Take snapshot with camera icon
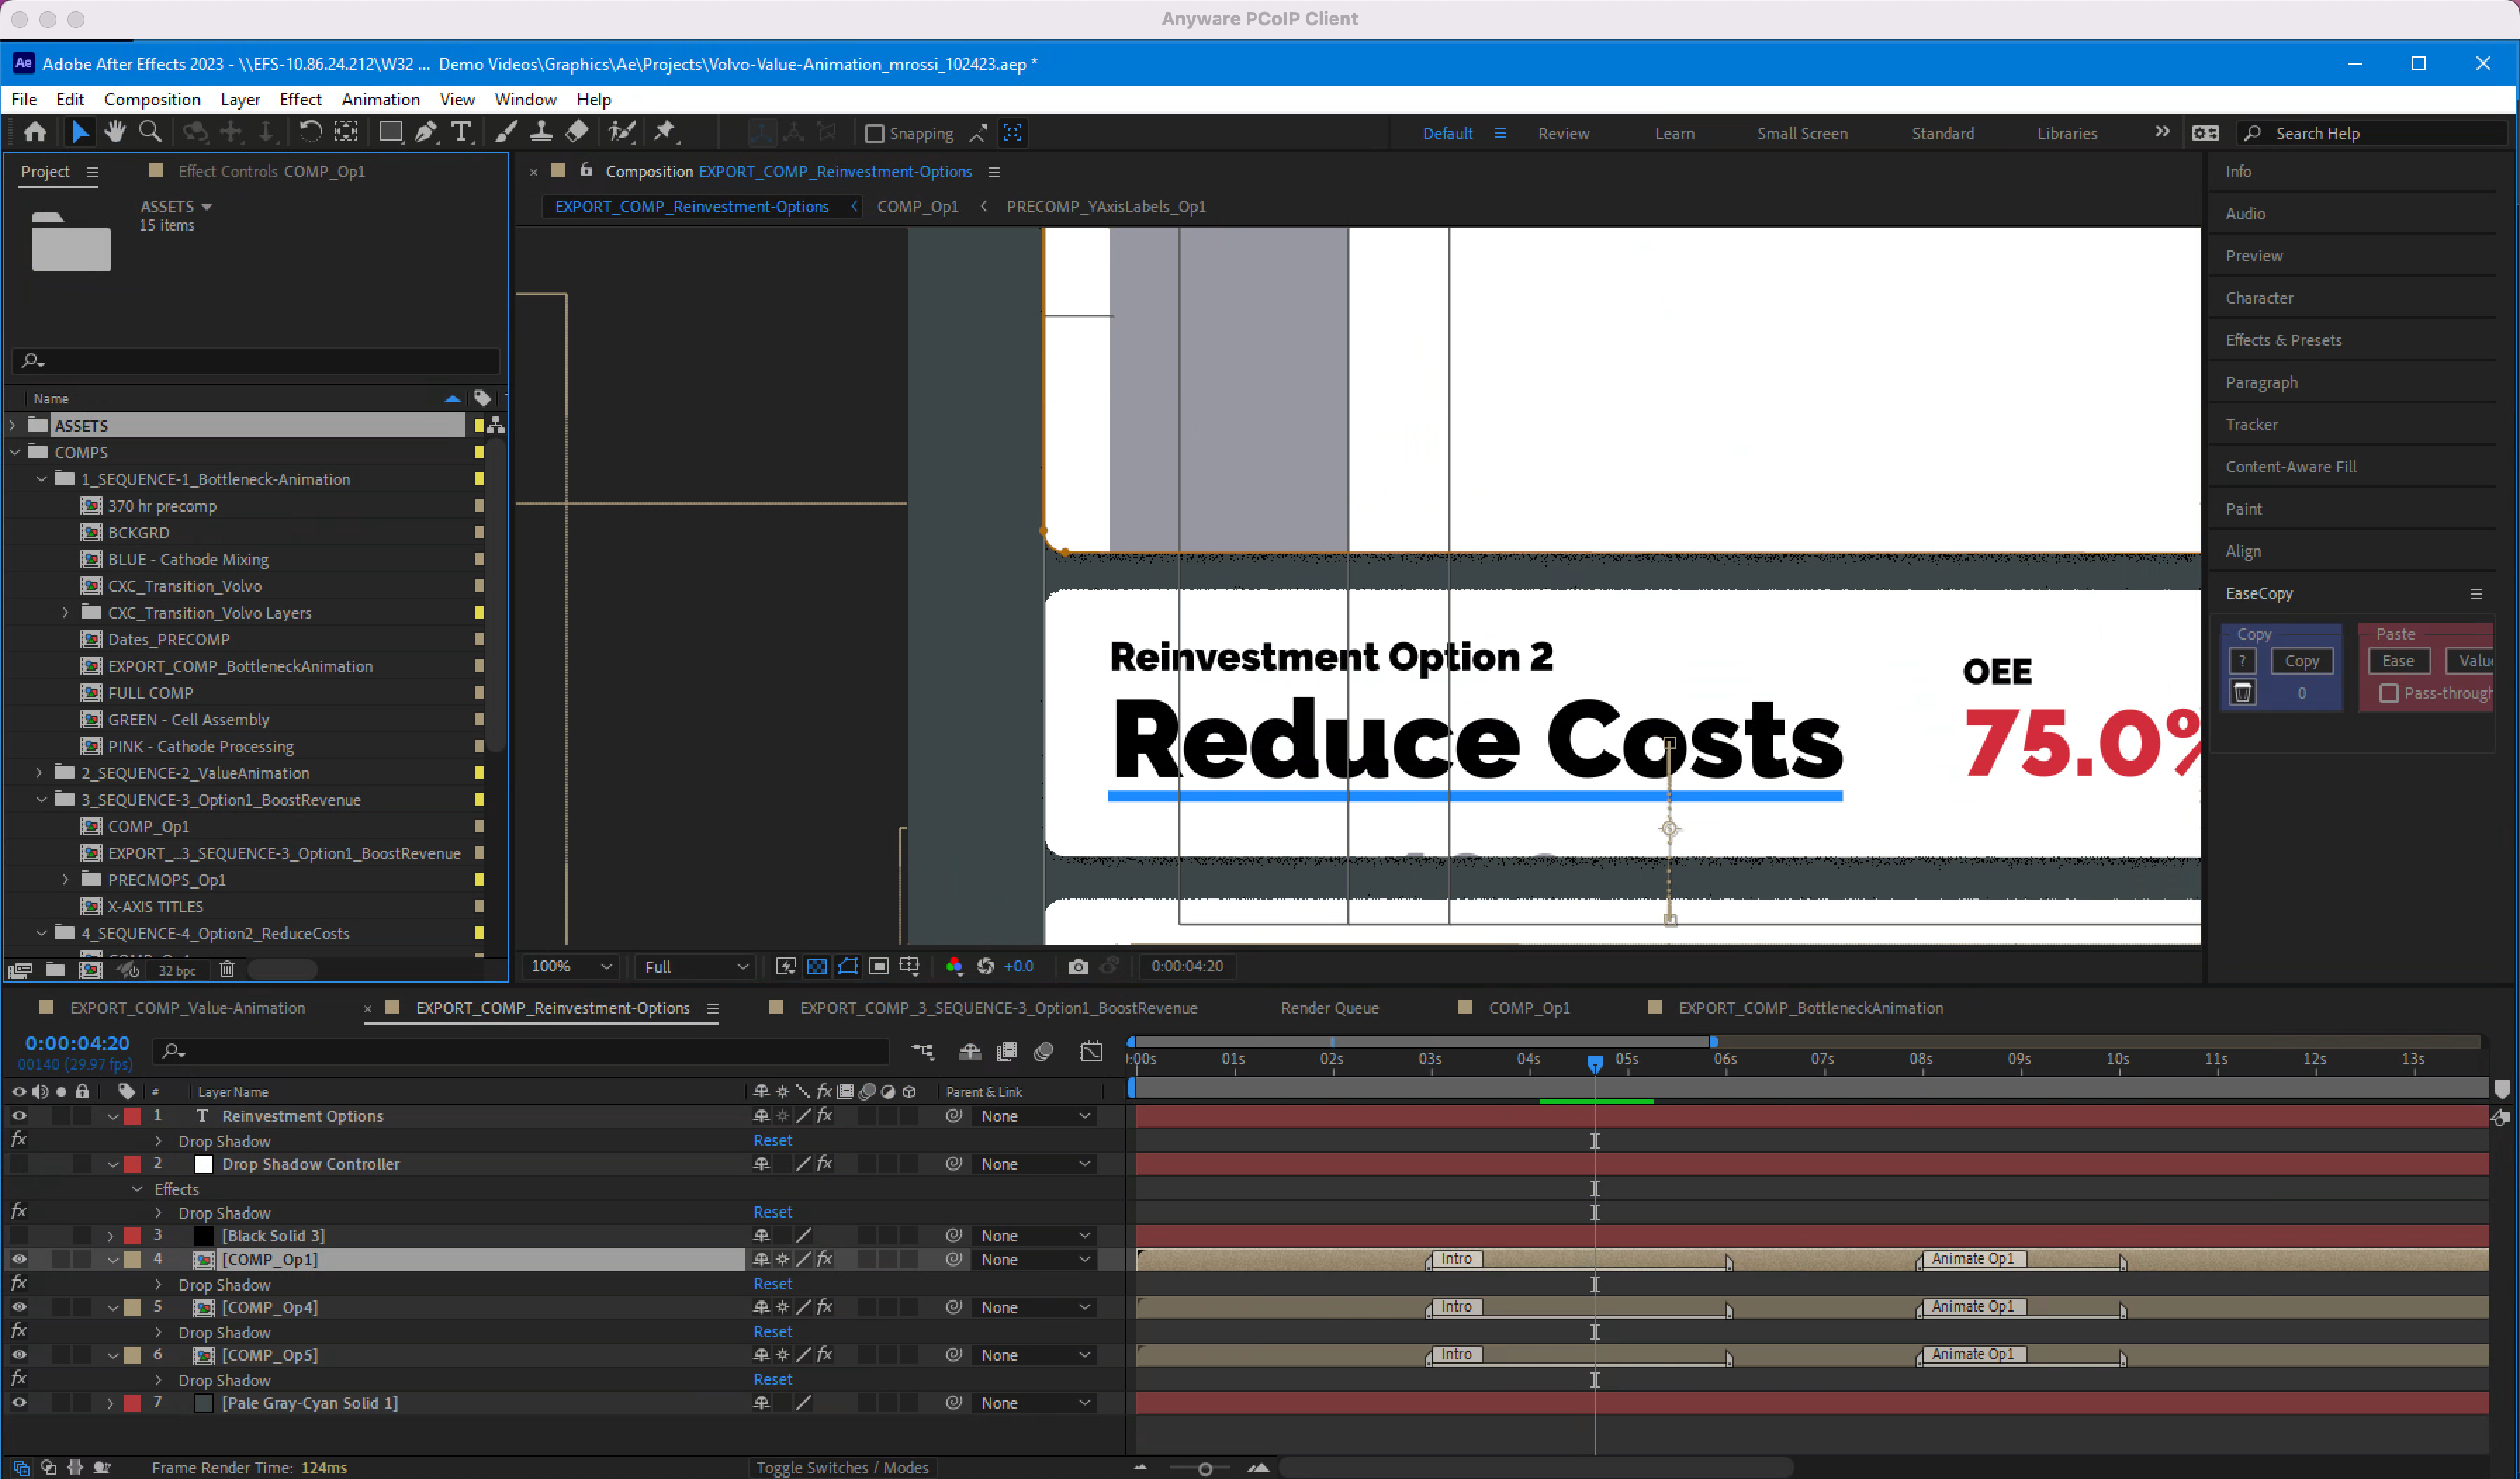Image resolution: width=2520 pixels, height=1479 pixels. tap(1077, 966)
